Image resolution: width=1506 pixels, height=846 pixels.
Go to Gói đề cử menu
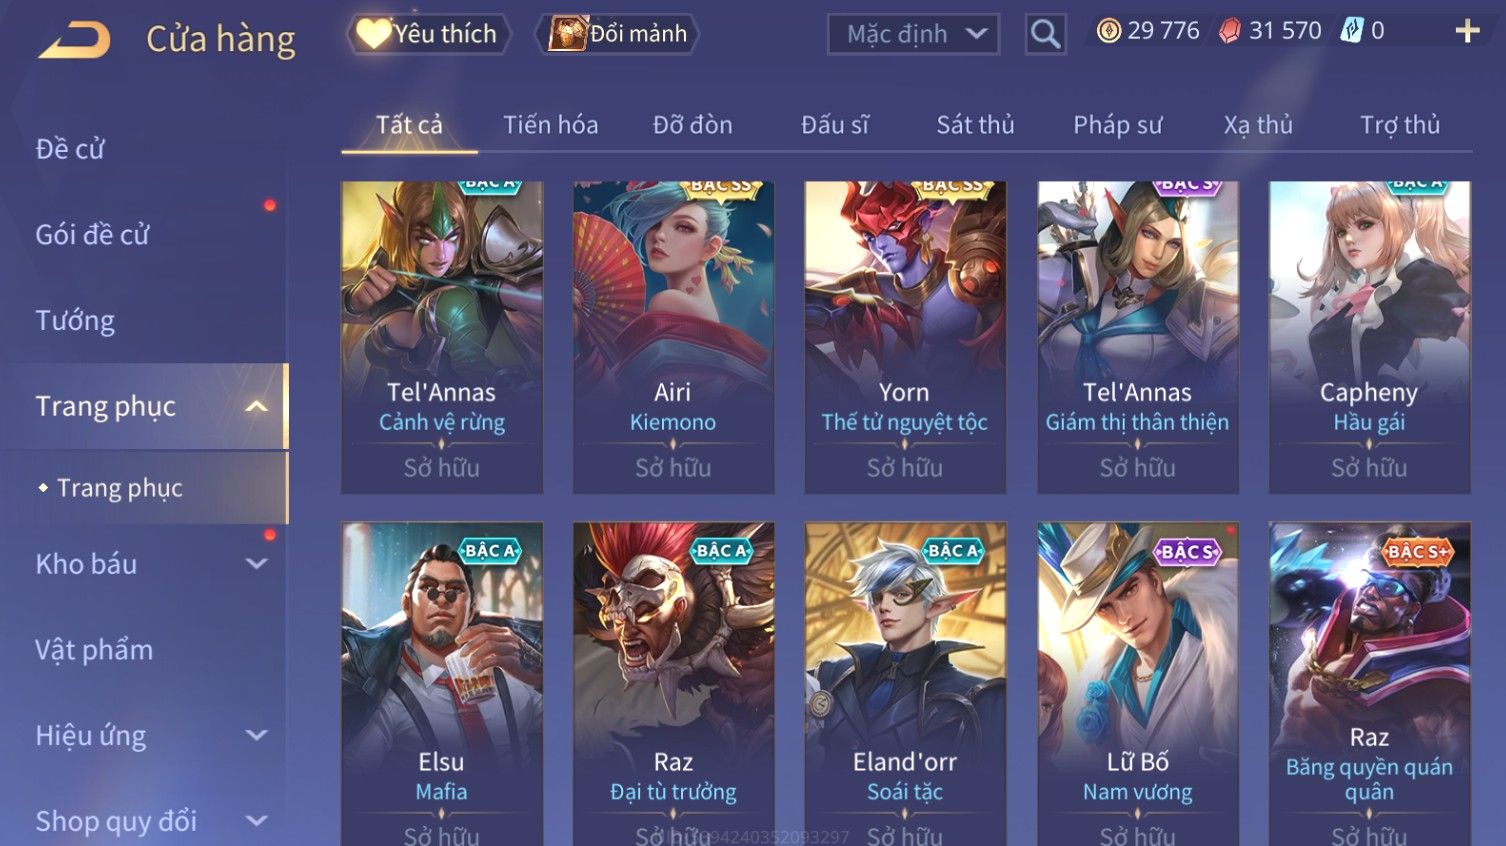click(92, 235)
